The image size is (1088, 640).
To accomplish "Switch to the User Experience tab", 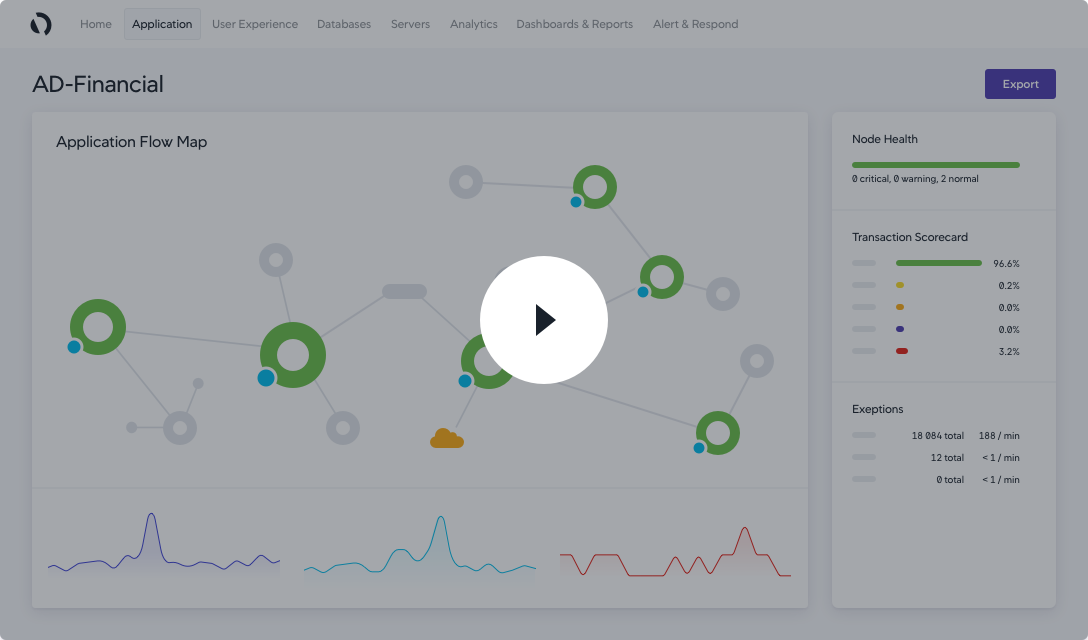I will tap(255, 24).
